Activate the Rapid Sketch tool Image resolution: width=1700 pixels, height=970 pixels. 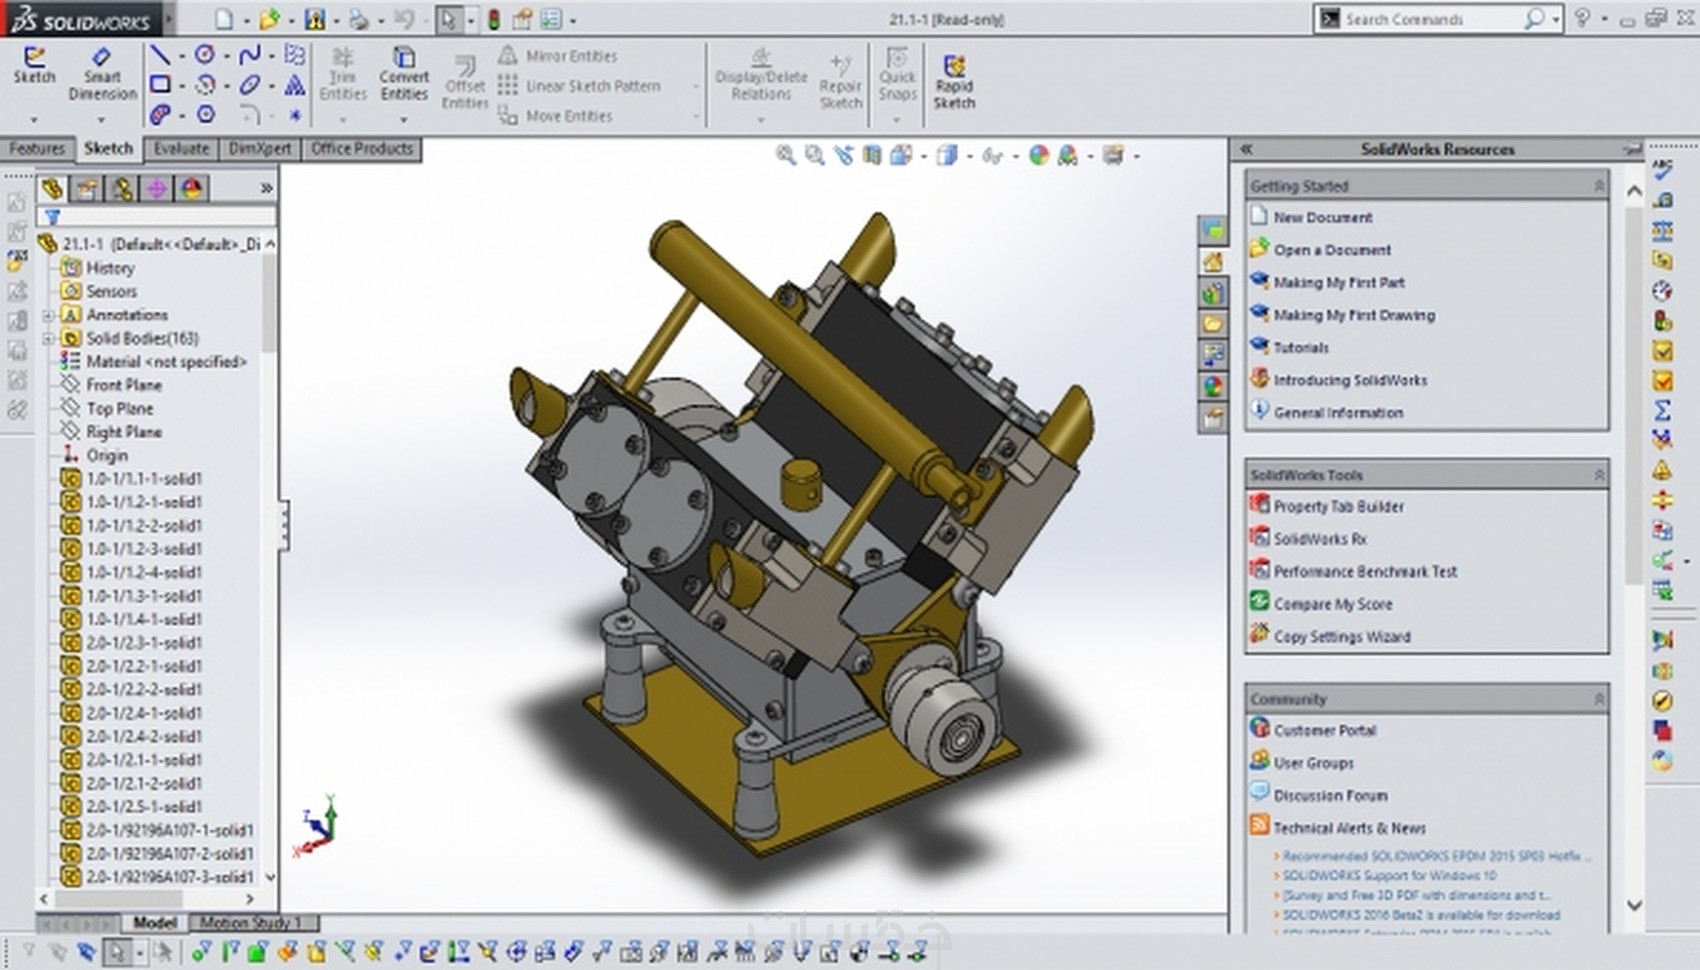[x=954, y=82]
